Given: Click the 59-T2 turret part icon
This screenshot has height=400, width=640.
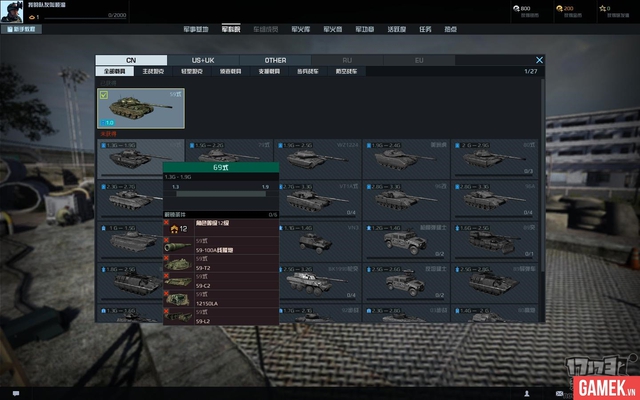Looking at the screenshot, I should [178, 264].
